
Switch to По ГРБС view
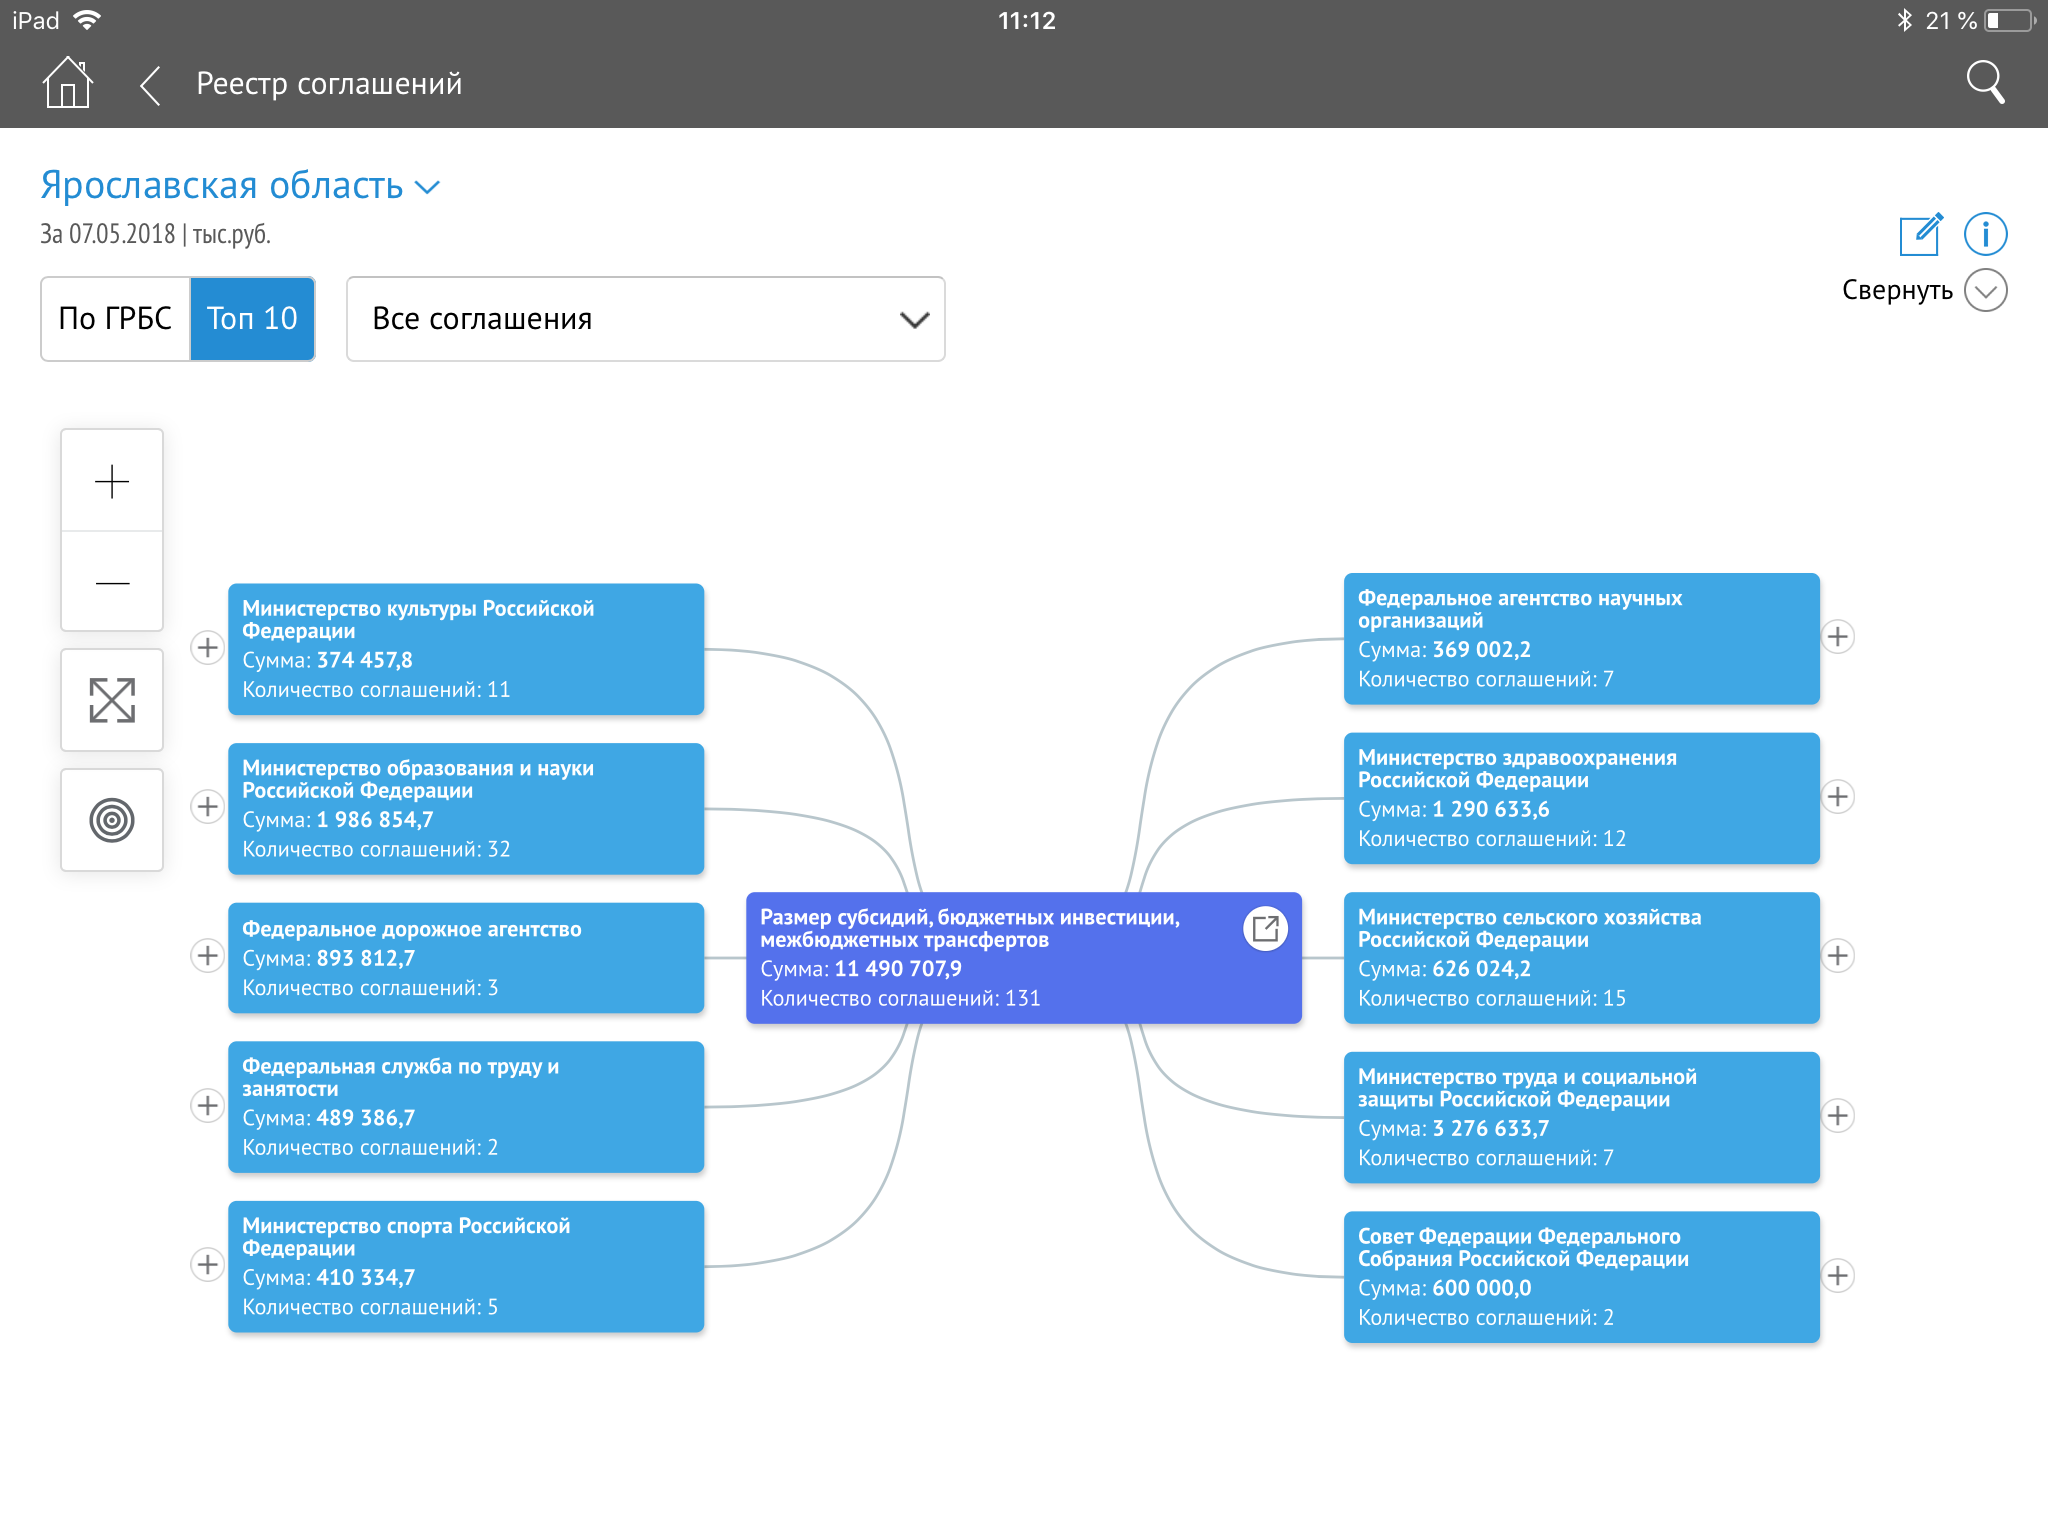[115, 319]
